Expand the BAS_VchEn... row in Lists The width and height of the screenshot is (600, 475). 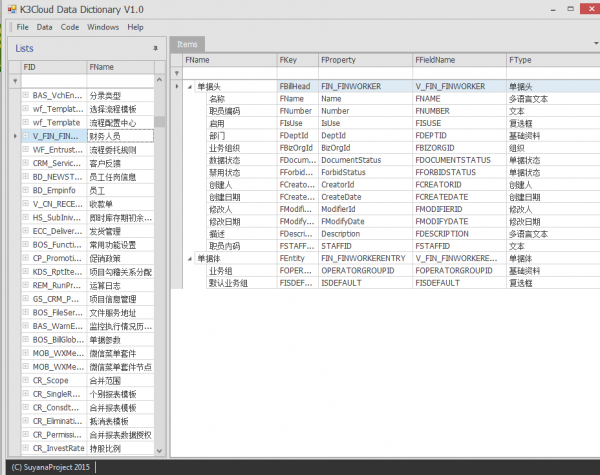pyautogui.click(x=26, y=94)
